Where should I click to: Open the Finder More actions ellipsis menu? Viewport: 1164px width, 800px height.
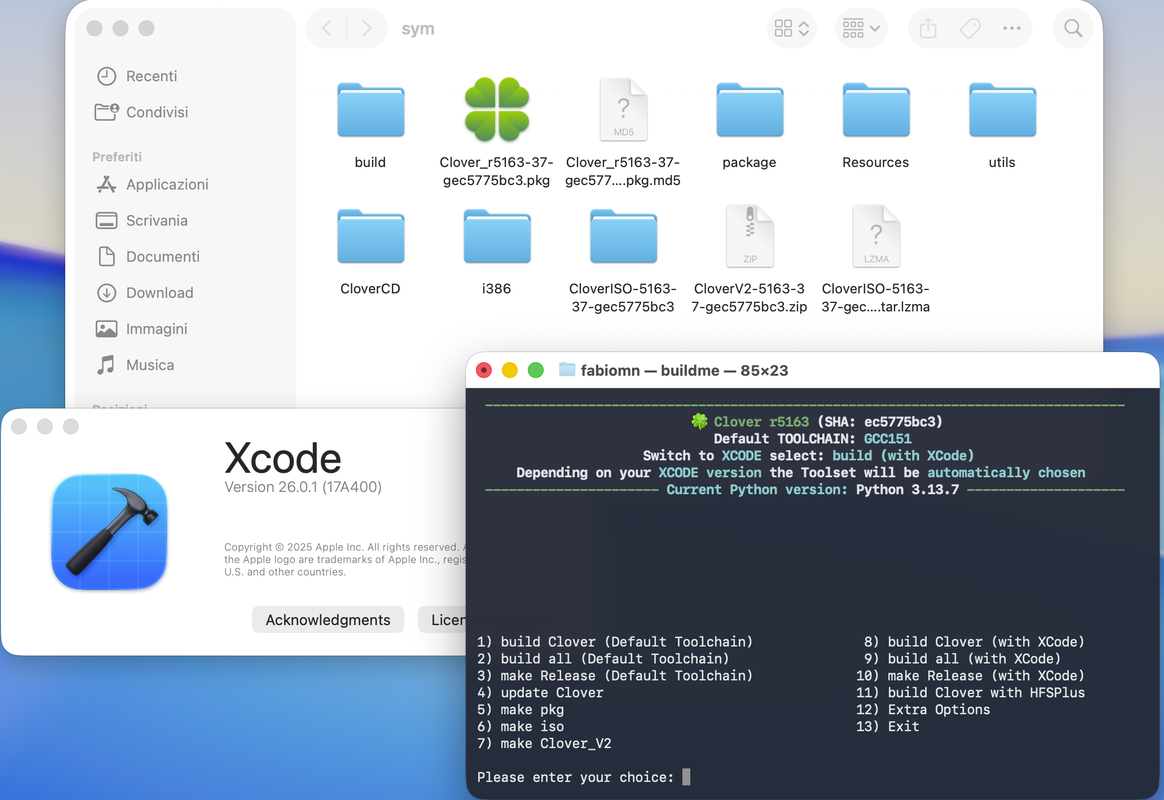click(1012, 28)
